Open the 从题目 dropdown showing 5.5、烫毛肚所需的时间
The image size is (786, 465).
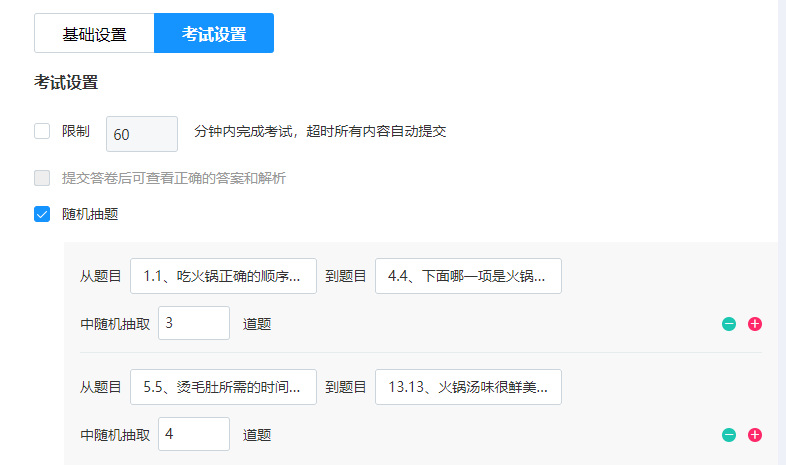point(224,387)
